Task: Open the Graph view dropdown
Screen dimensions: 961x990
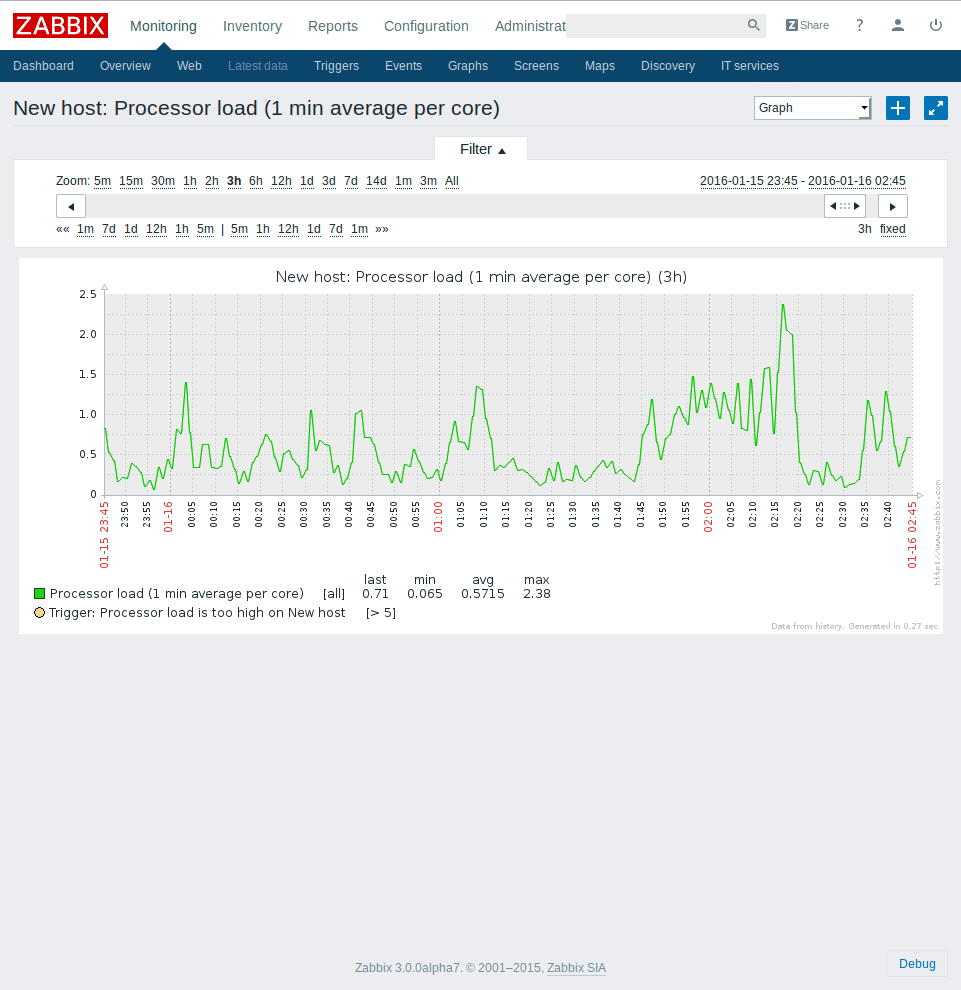Action: tap(812, 108)
